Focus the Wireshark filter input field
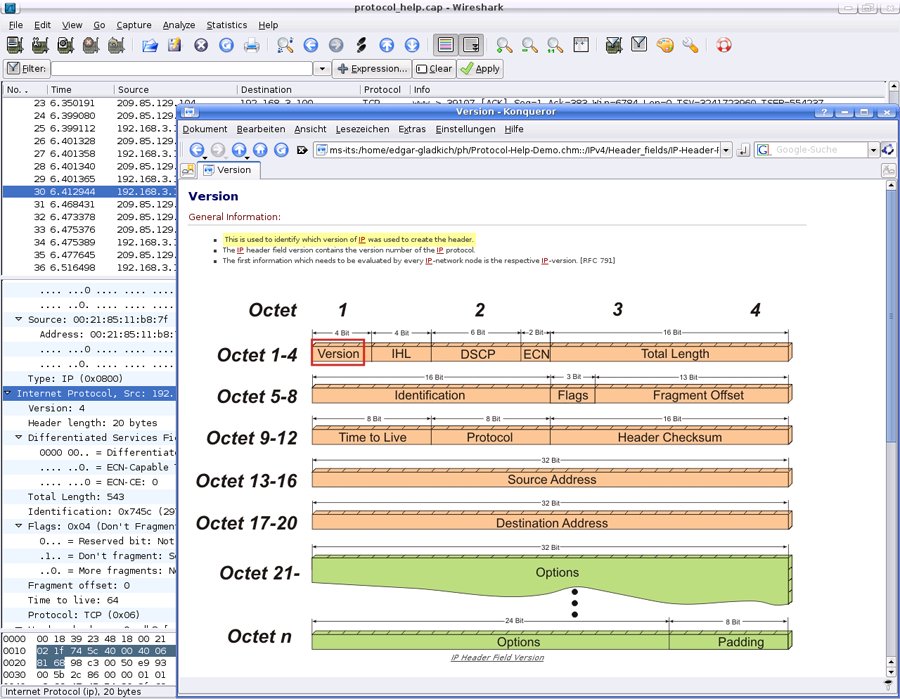Screen dimensions: 900x699 click(182, 69)
